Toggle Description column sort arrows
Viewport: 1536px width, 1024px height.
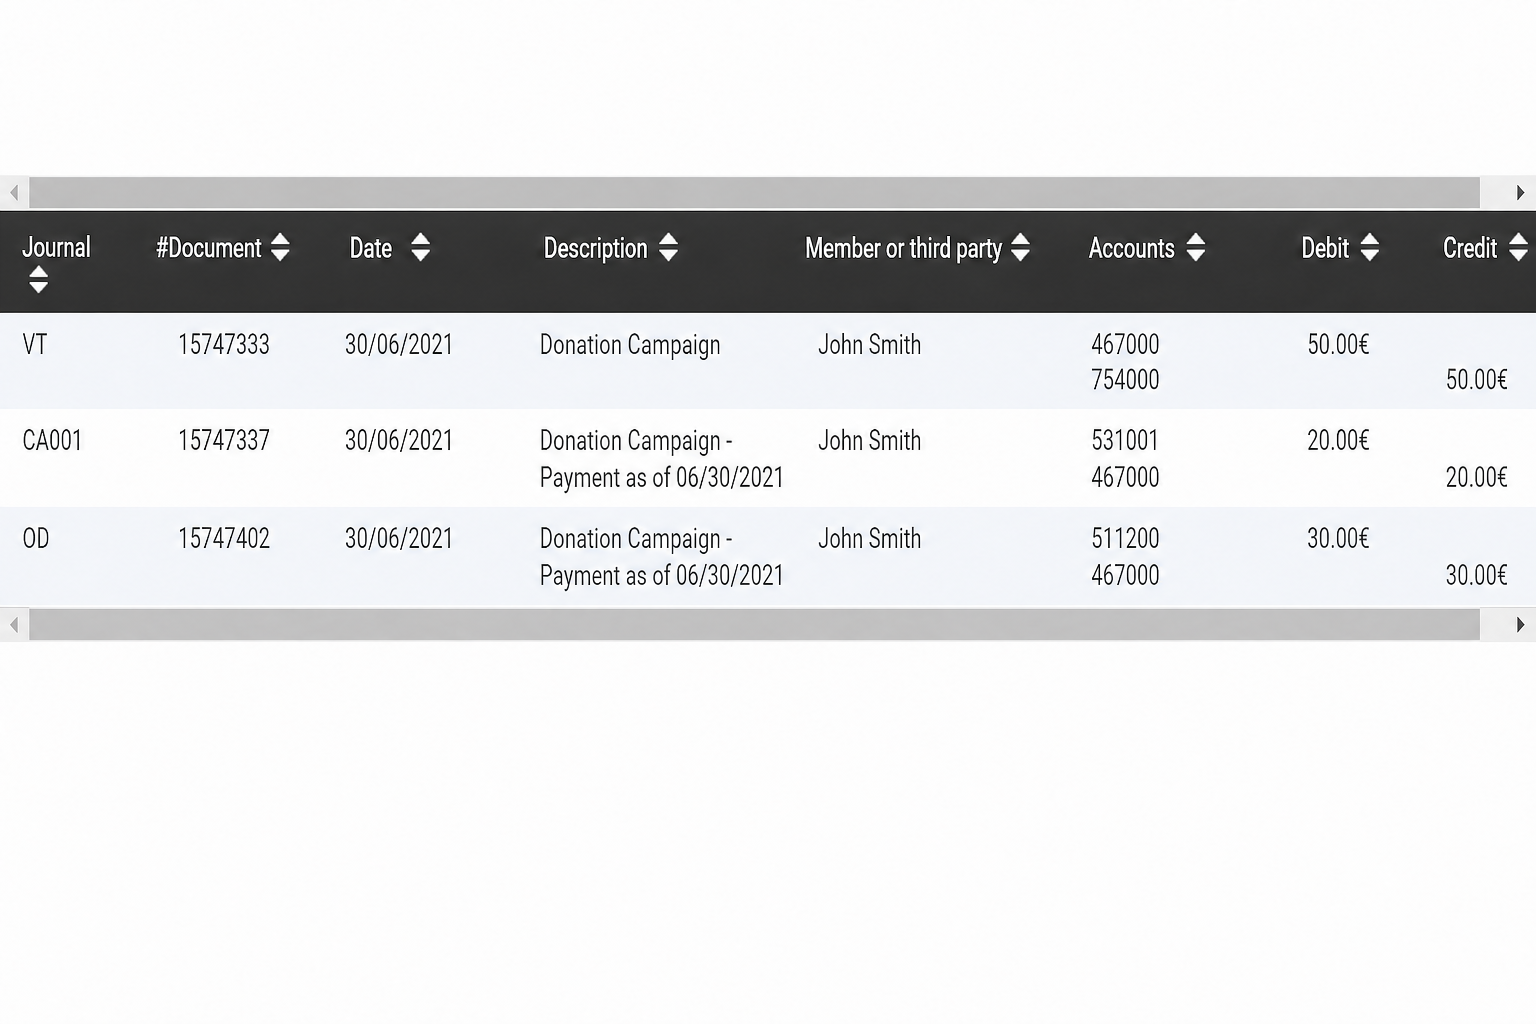pos(669,247)
